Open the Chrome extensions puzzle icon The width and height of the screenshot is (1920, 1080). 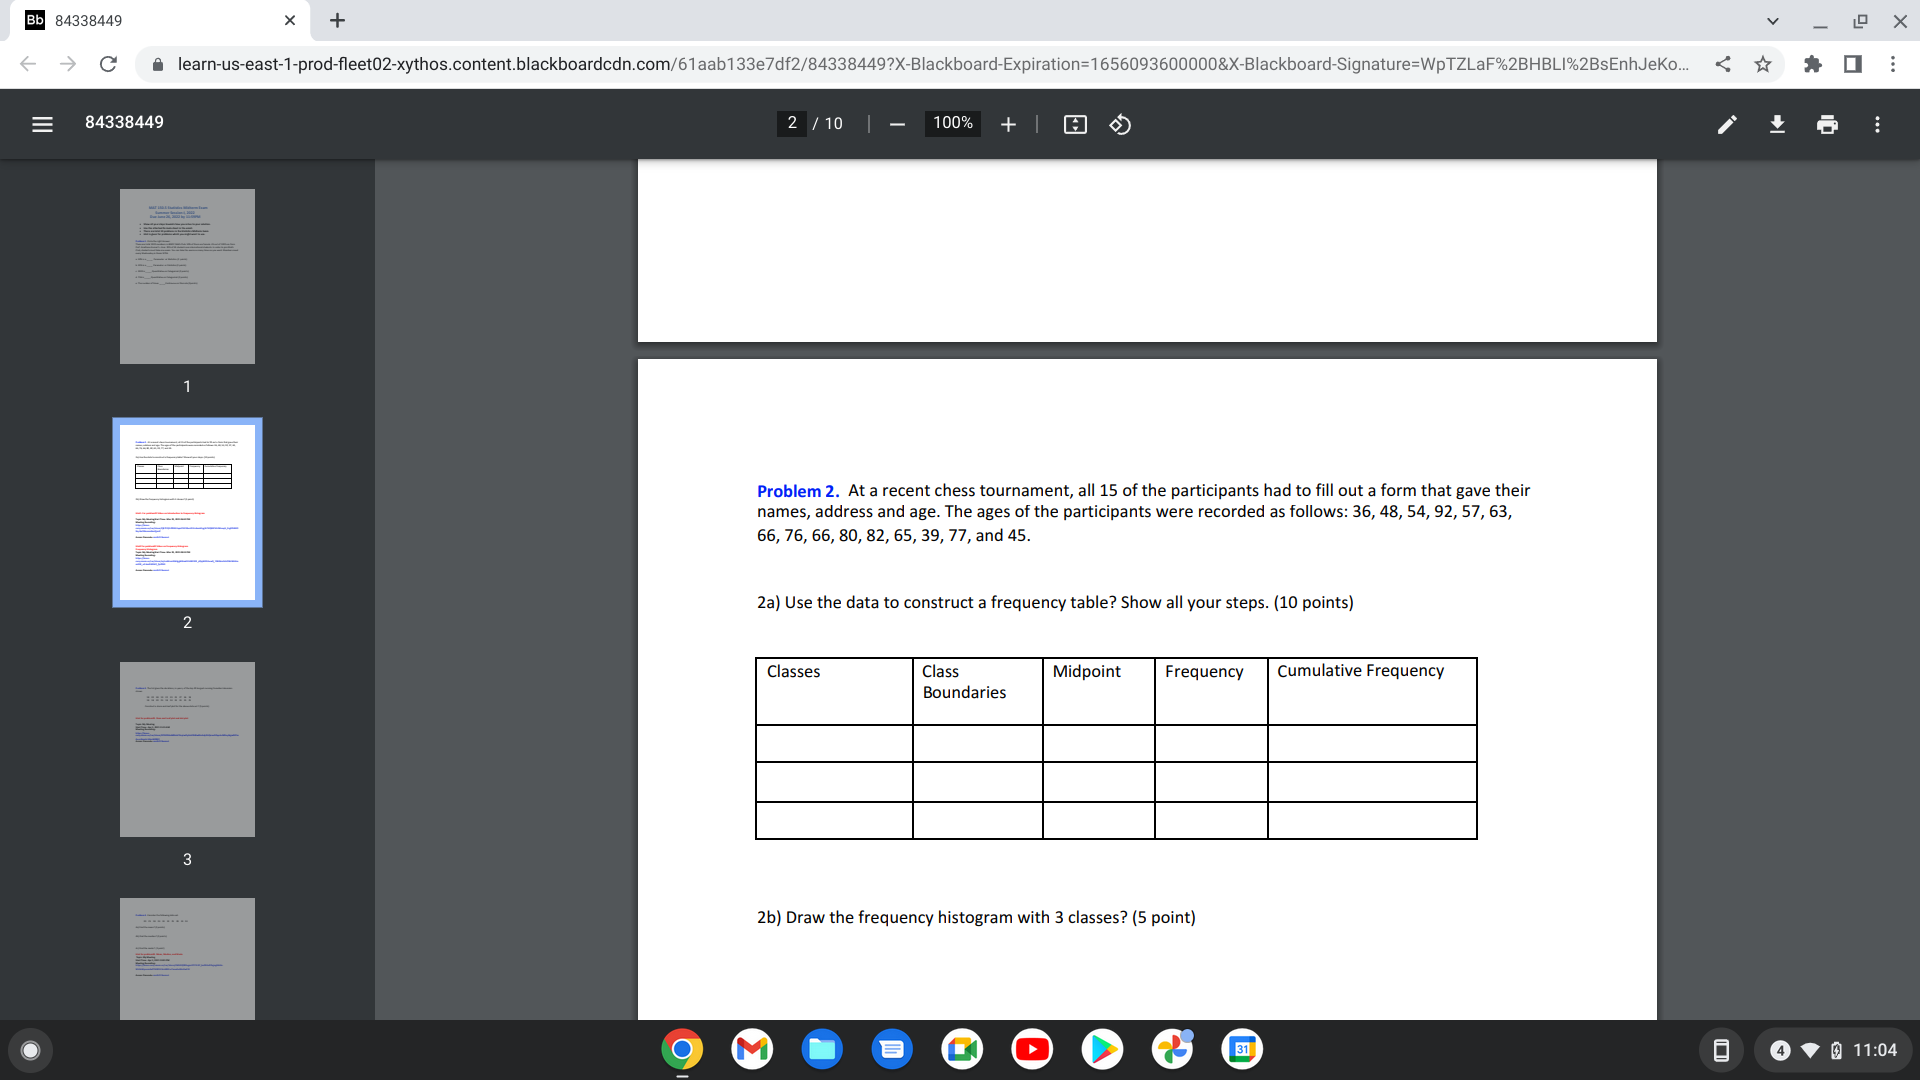coord(1812,64)
